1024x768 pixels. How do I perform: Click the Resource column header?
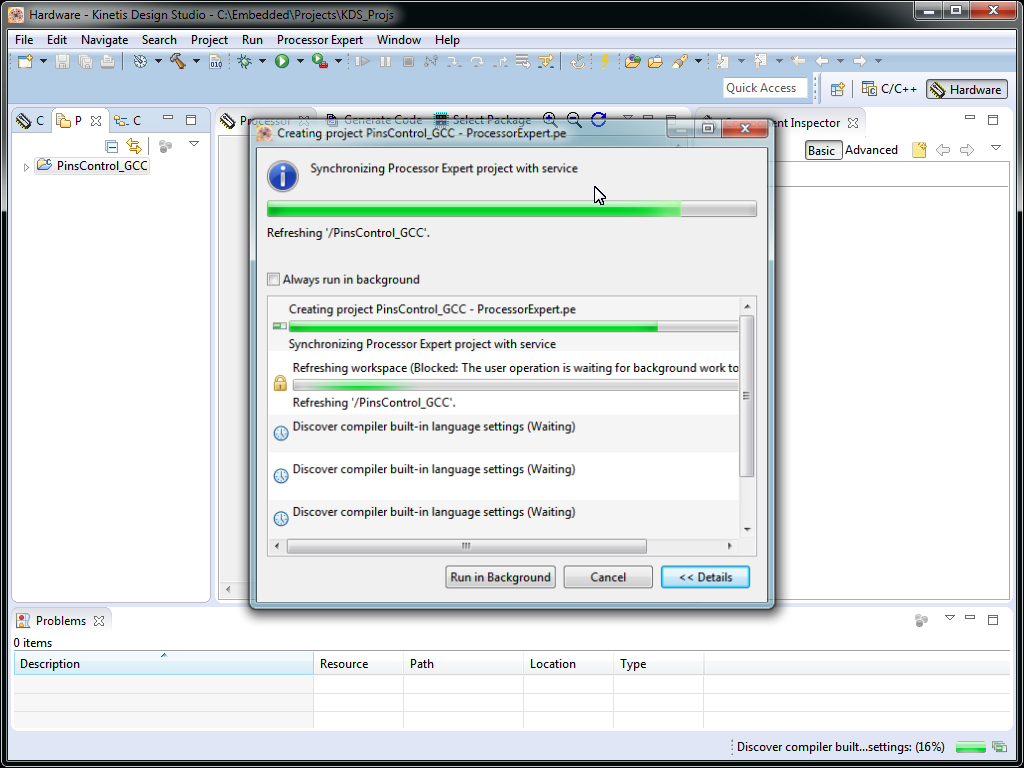359,664
